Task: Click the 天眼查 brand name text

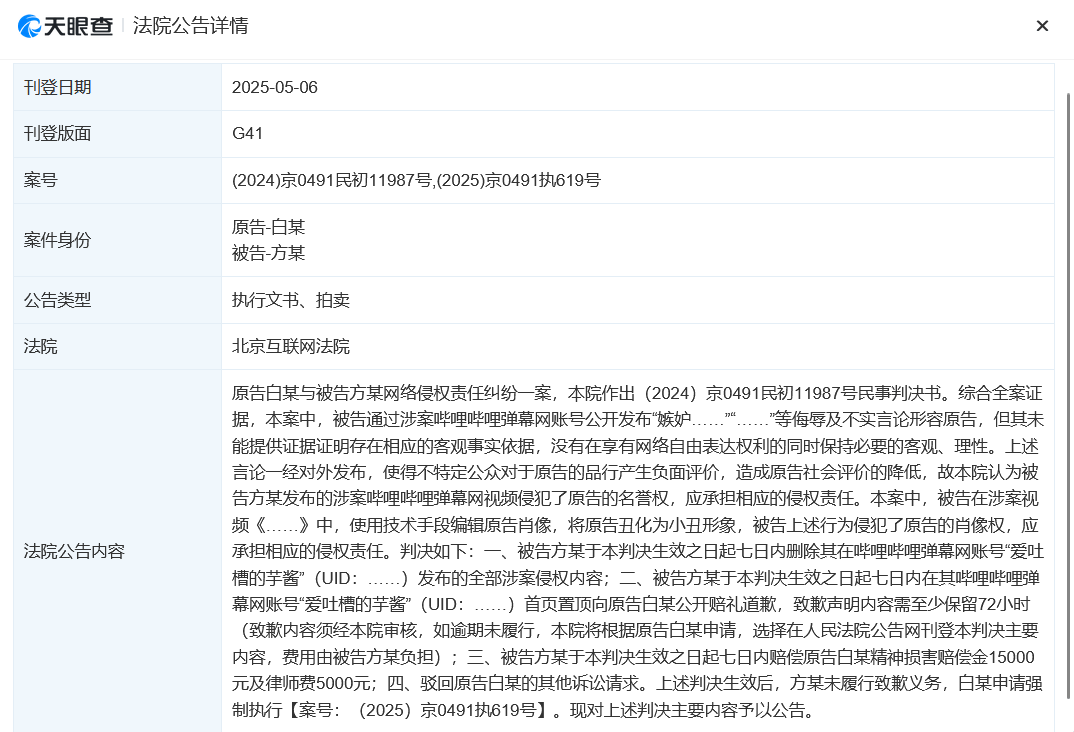Action: [78, 26]
